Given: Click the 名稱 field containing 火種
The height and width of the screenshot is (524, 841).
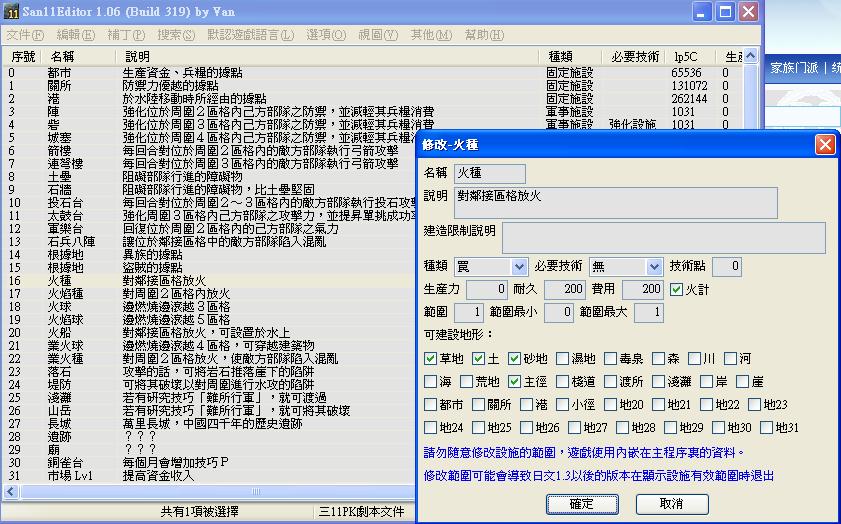Looking at the screenshot, I should tap(489, 175).
